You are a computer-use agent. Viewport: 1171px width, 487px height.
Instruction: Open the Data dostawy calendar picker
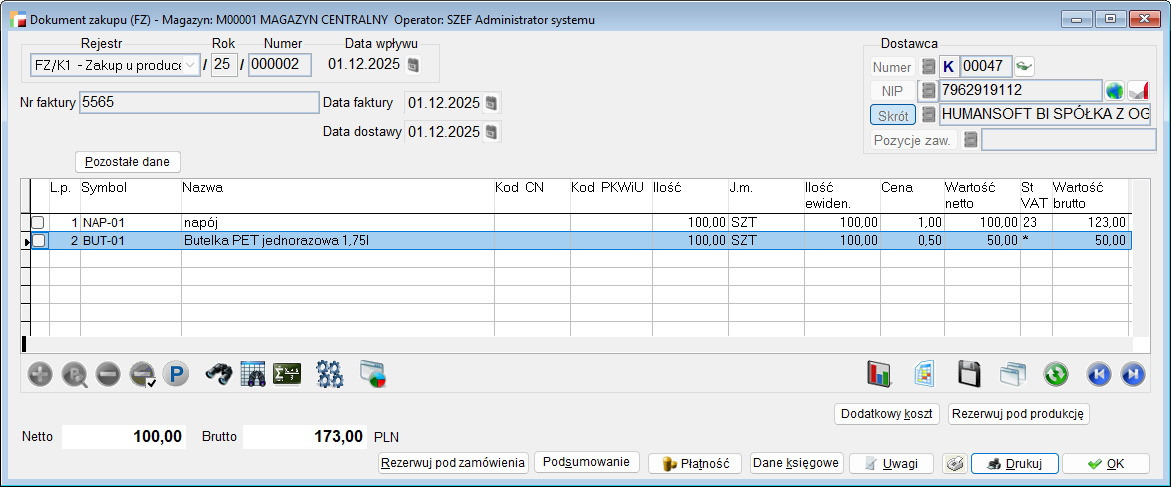click(x=491, y=132)
